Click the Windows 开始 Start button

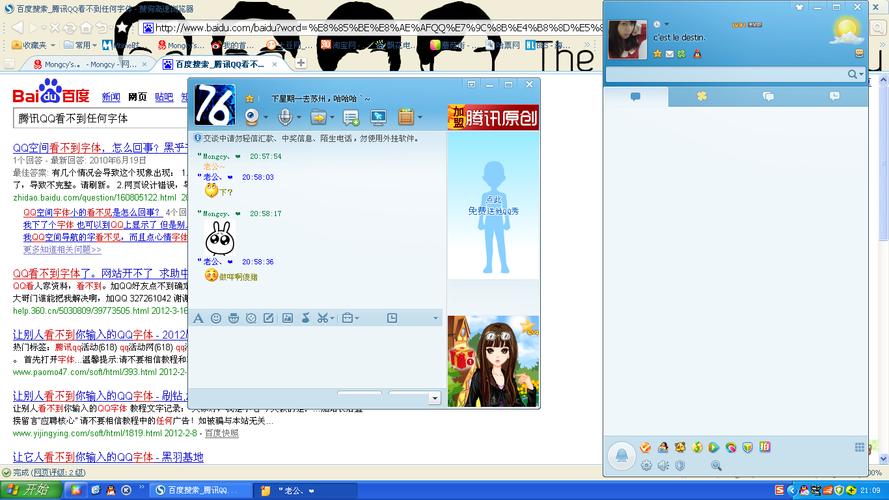click(29, 490)
